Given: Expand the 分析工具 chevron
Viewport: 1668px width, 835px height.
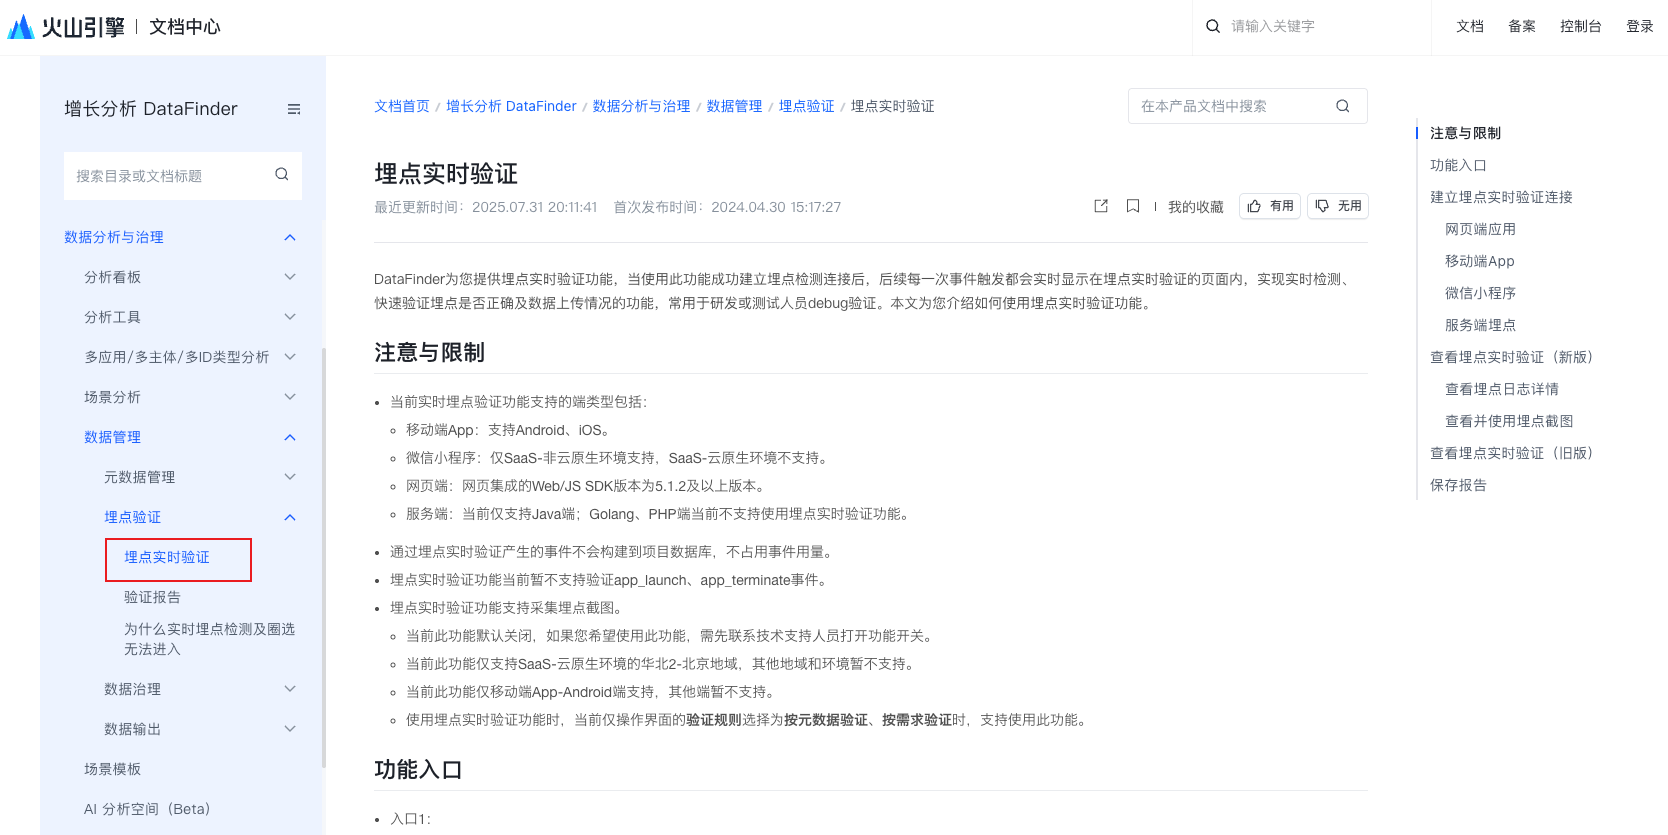Looking at the screenshot, I should pos(290,317).
